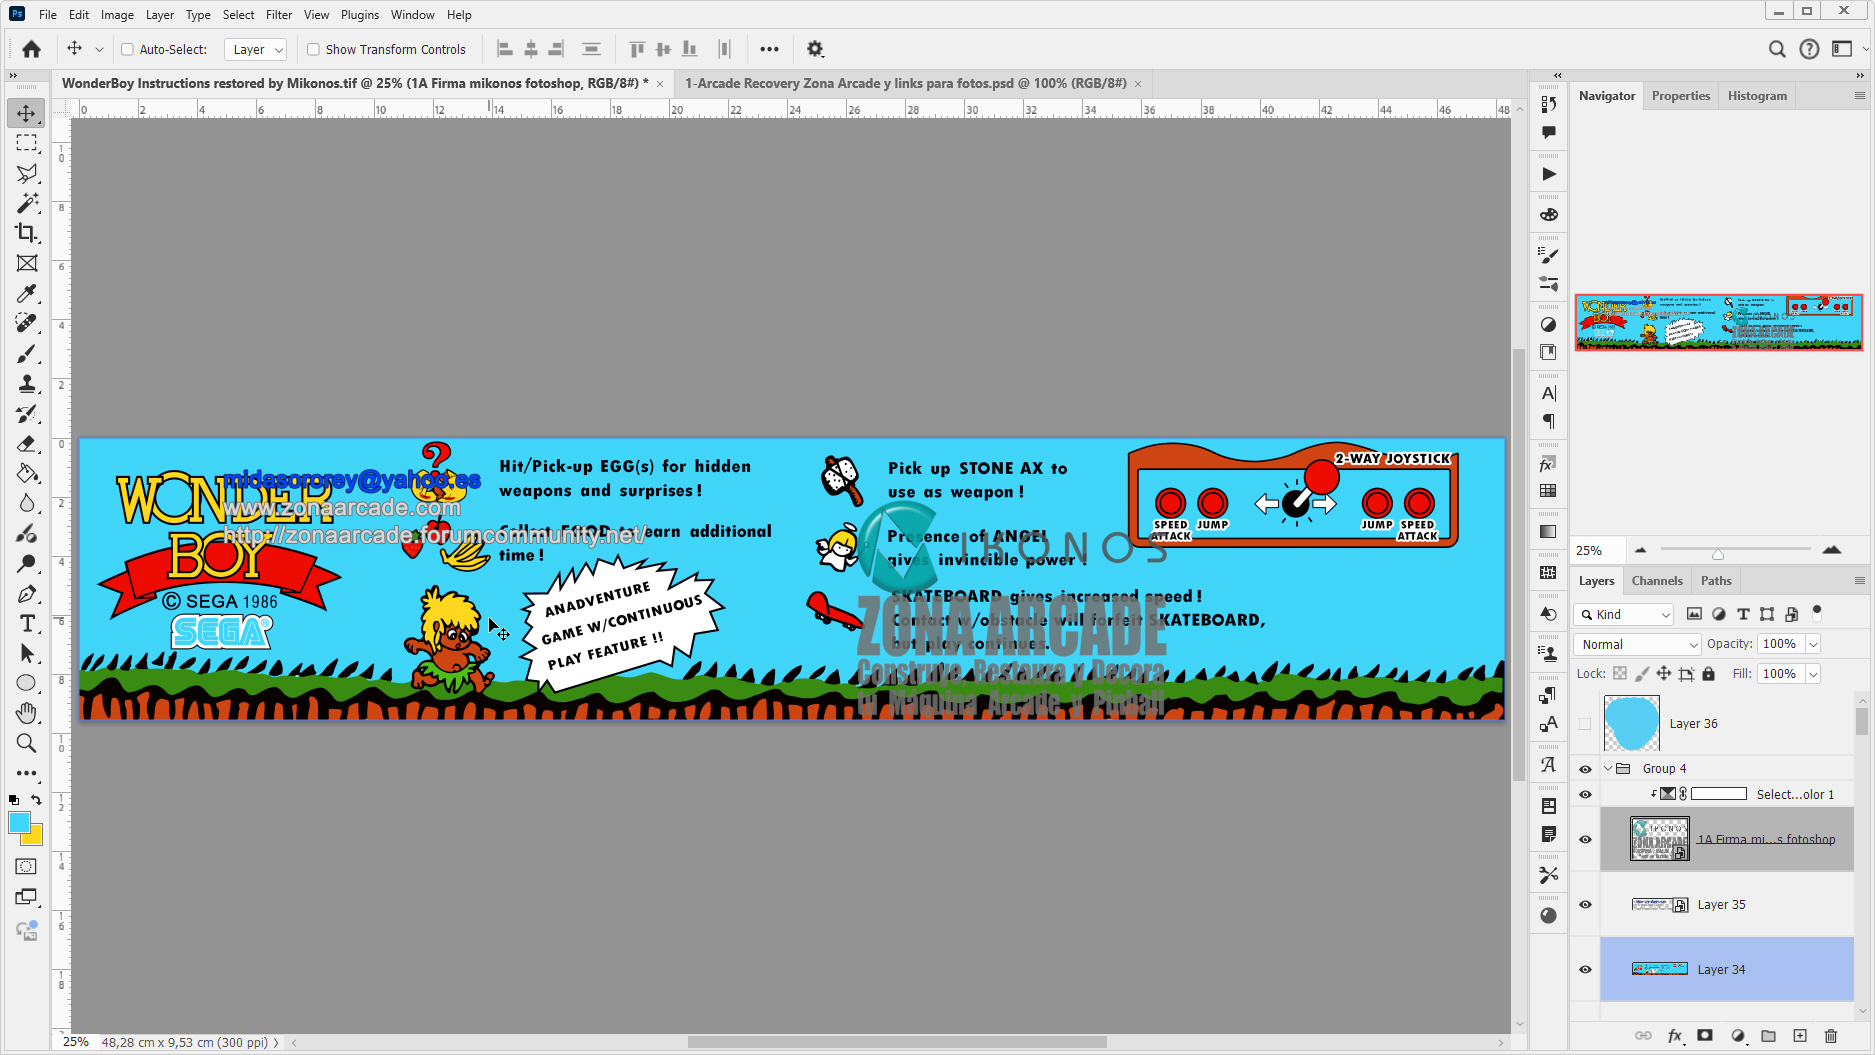Viewport: 1875px width, 1055px height.
Task: Select the Crop tool
Action: point(27,233)
